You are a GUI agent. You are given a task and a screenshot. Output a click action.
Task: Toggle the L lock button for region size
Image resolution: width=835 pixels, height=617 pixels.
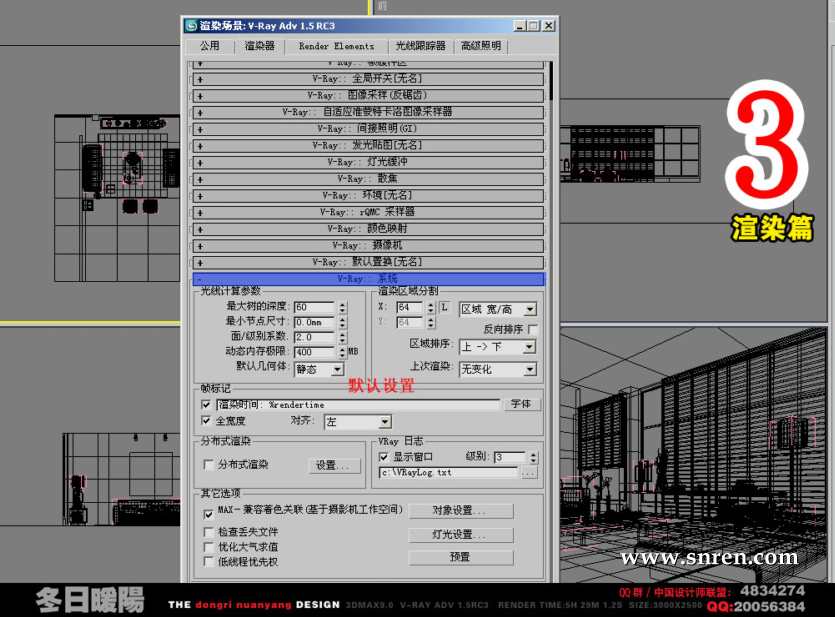click(445, 307)
